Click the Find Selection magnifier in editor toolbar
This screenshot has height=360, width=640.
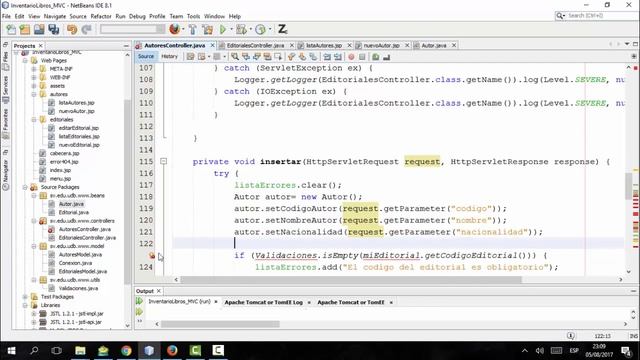coord(235,57)
